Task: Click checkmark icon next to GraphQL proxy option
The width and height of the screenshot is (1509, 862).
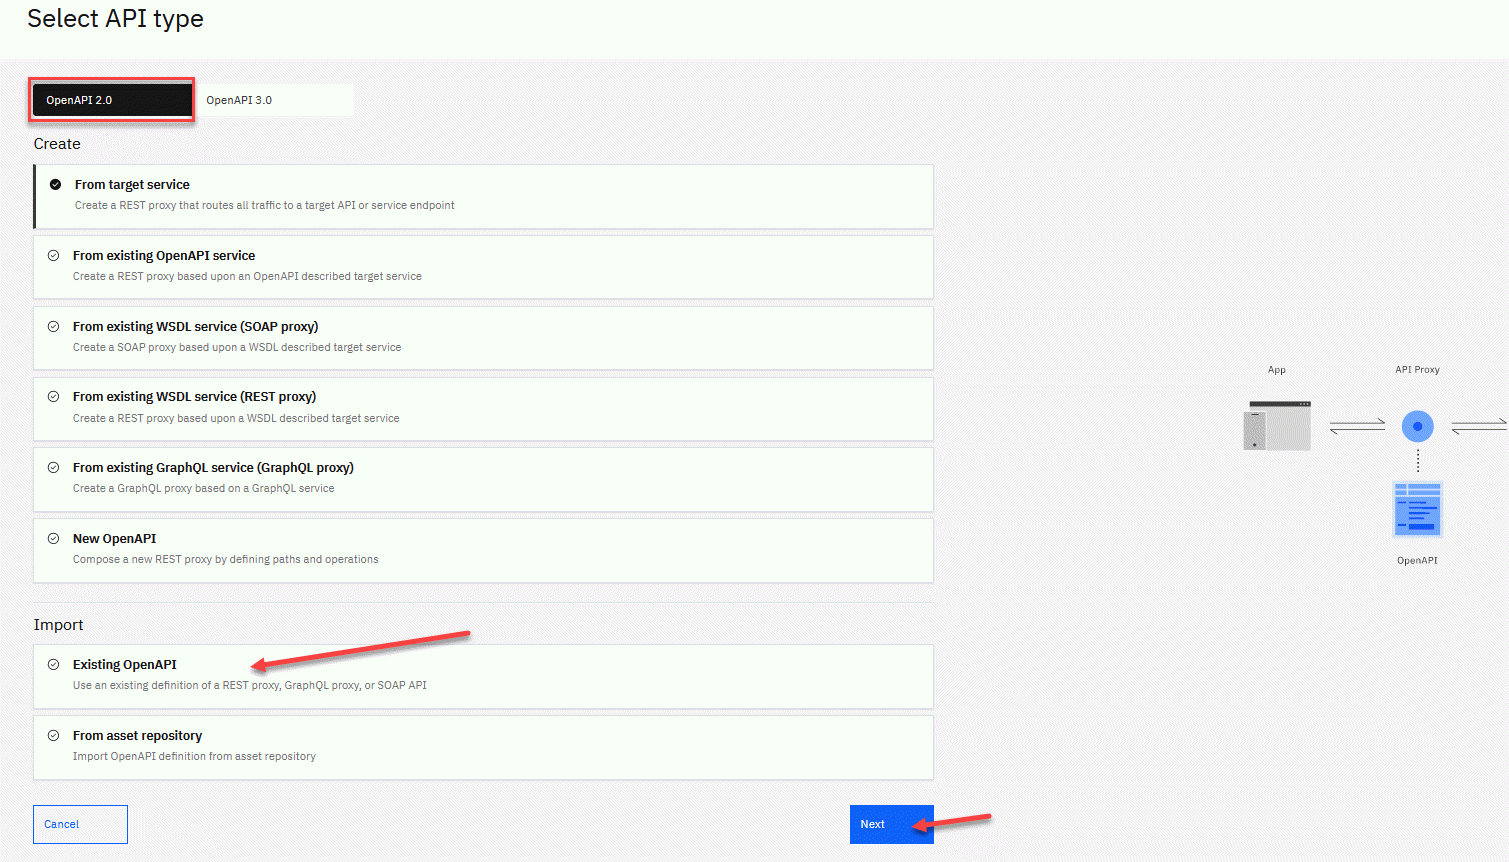Action: coord(54,468)
